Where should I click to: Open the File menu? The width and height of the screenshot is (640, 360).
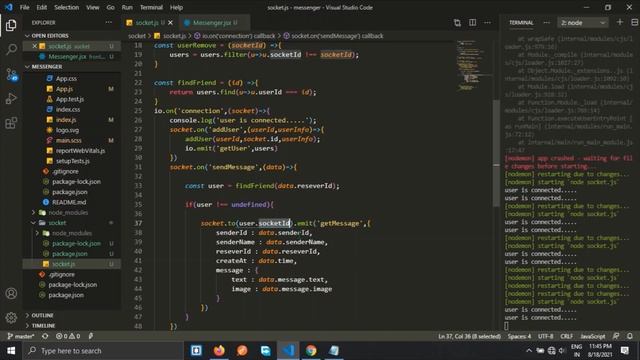24,7
